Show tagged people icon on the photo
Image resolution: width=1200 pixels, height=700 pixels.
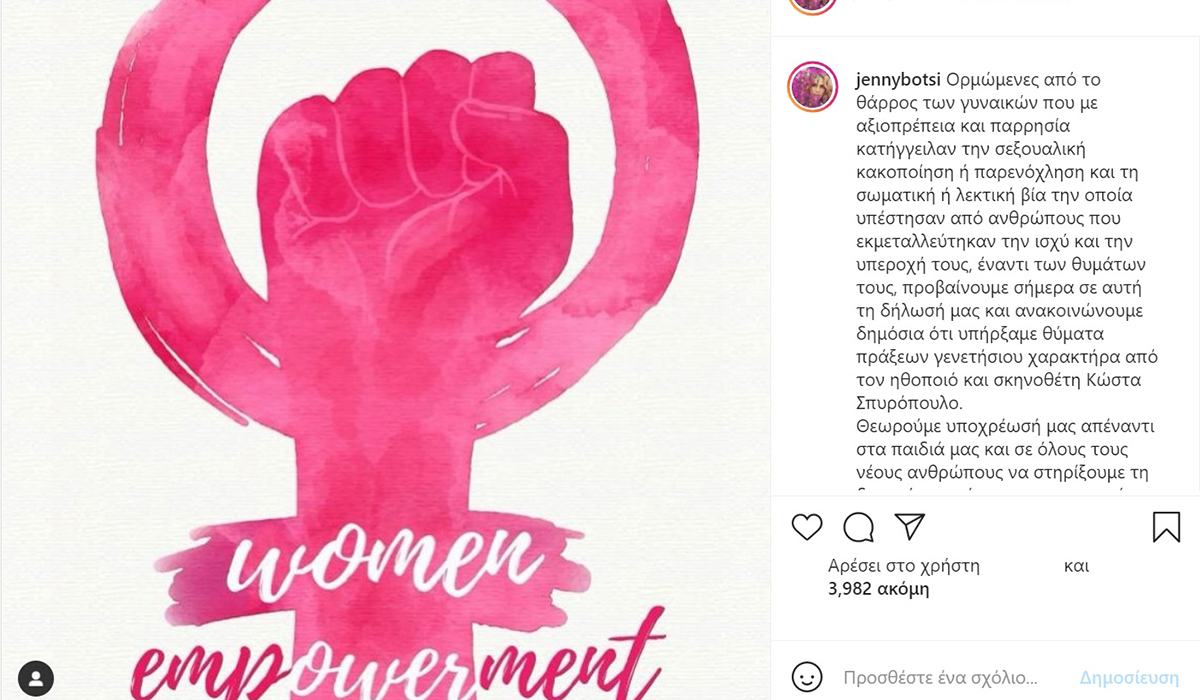(x=35, y=675)
